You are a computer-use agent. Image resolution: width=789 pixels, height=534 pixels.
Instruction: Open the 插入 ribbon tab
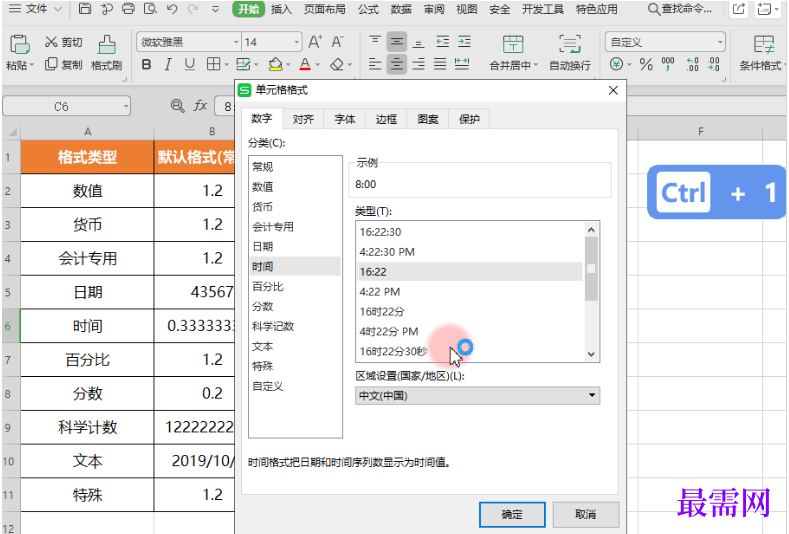[x=282, y=9]
